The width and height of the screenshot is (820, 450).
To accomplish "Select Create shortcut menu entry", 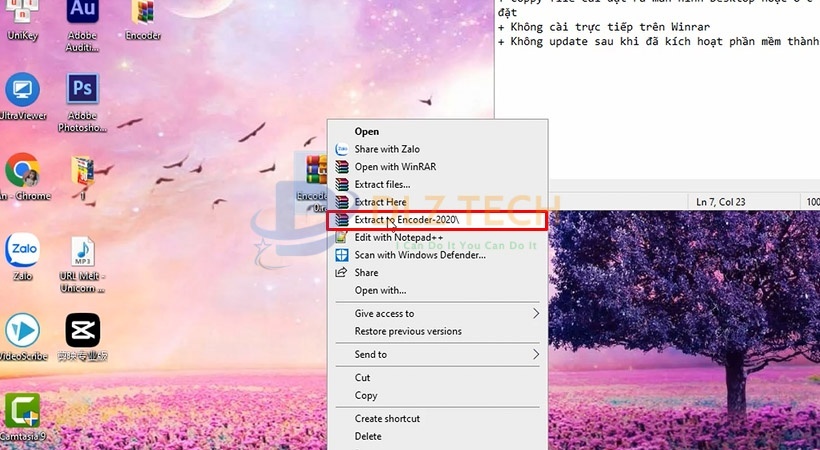I will click(437, 419).
